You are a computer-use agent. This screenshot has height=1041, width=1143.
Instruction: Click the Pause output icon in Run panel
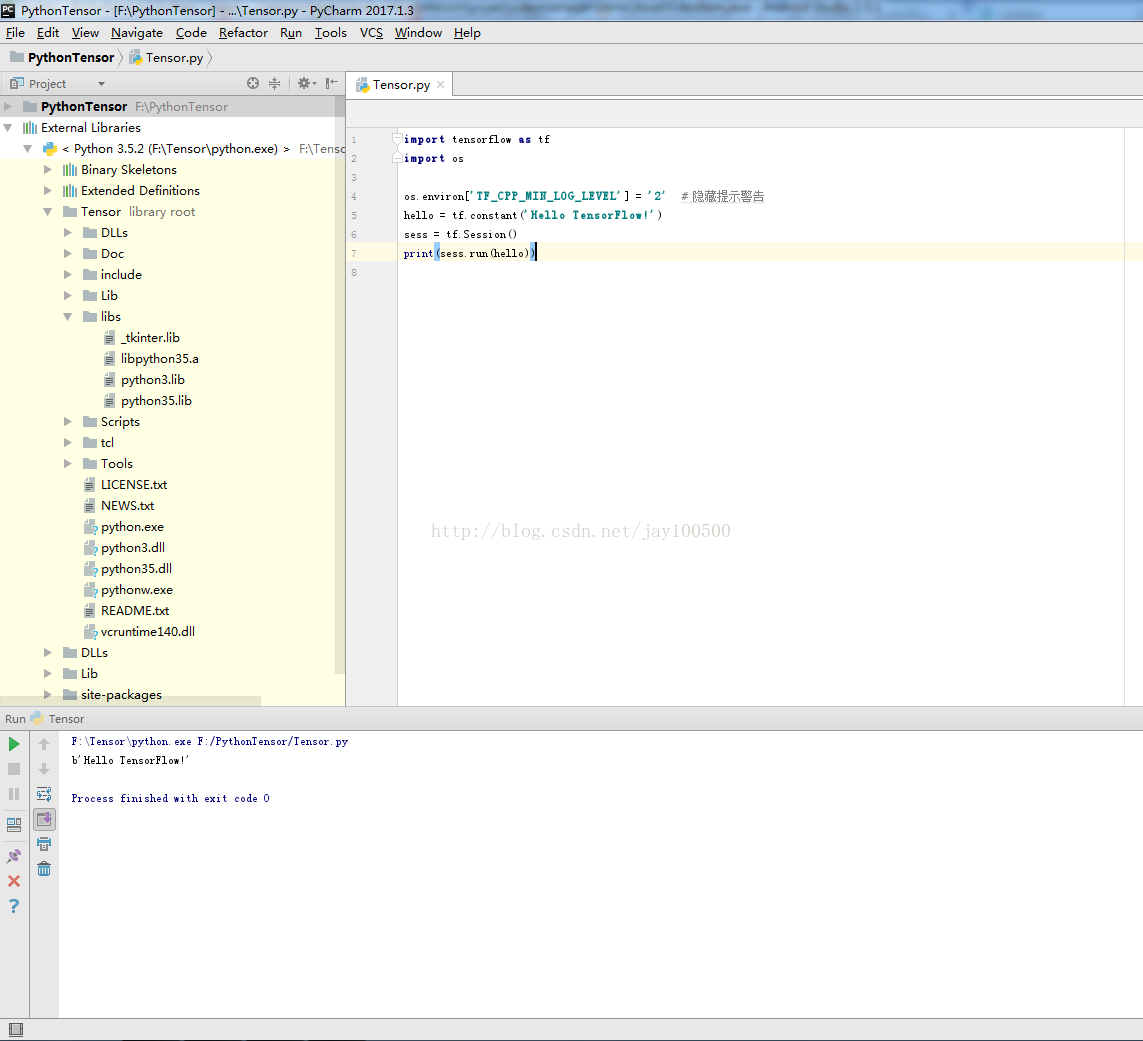coord(14,794)
